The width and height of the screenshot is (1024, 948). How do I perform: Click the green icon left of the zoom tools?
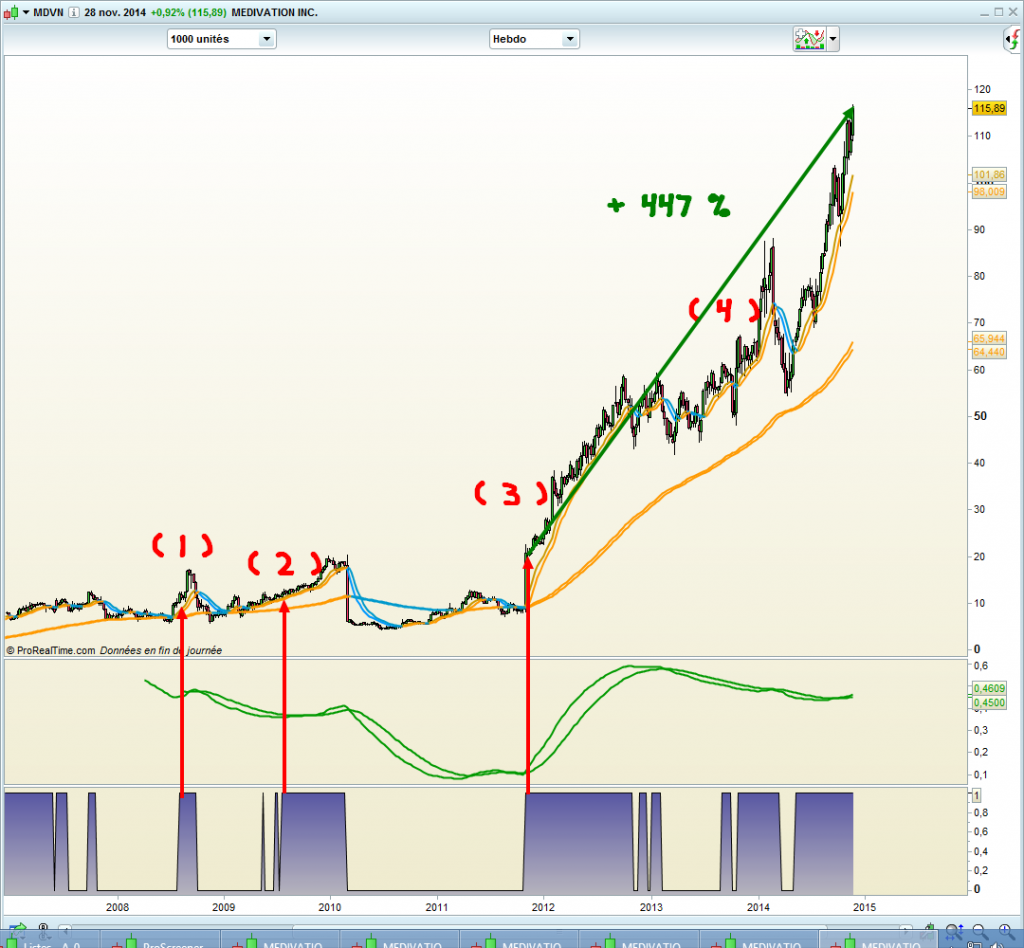point(931,930)
